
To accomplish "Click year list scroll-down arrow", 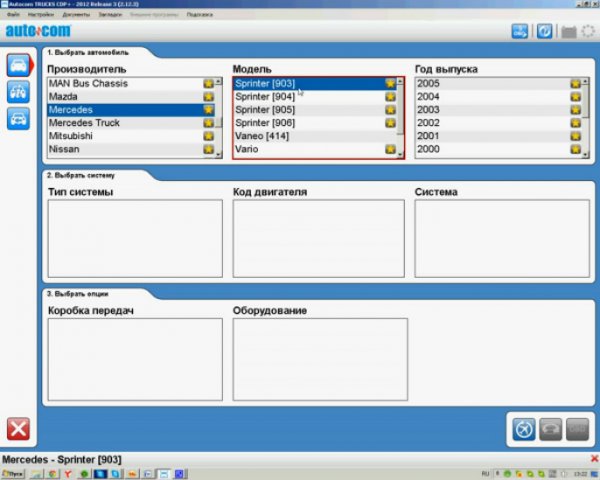I will tap(585, 154).
